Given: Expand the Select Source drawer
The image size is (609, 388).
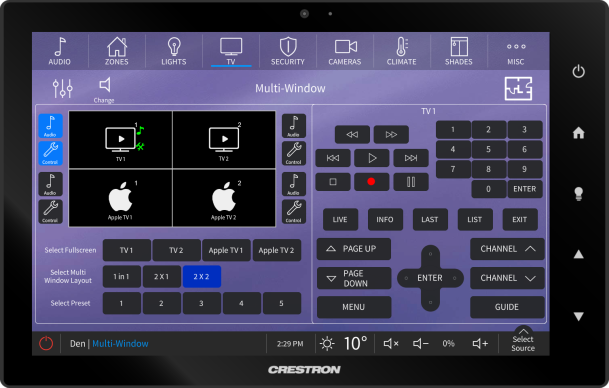Looking at the screenshot, I should [523, 339].
